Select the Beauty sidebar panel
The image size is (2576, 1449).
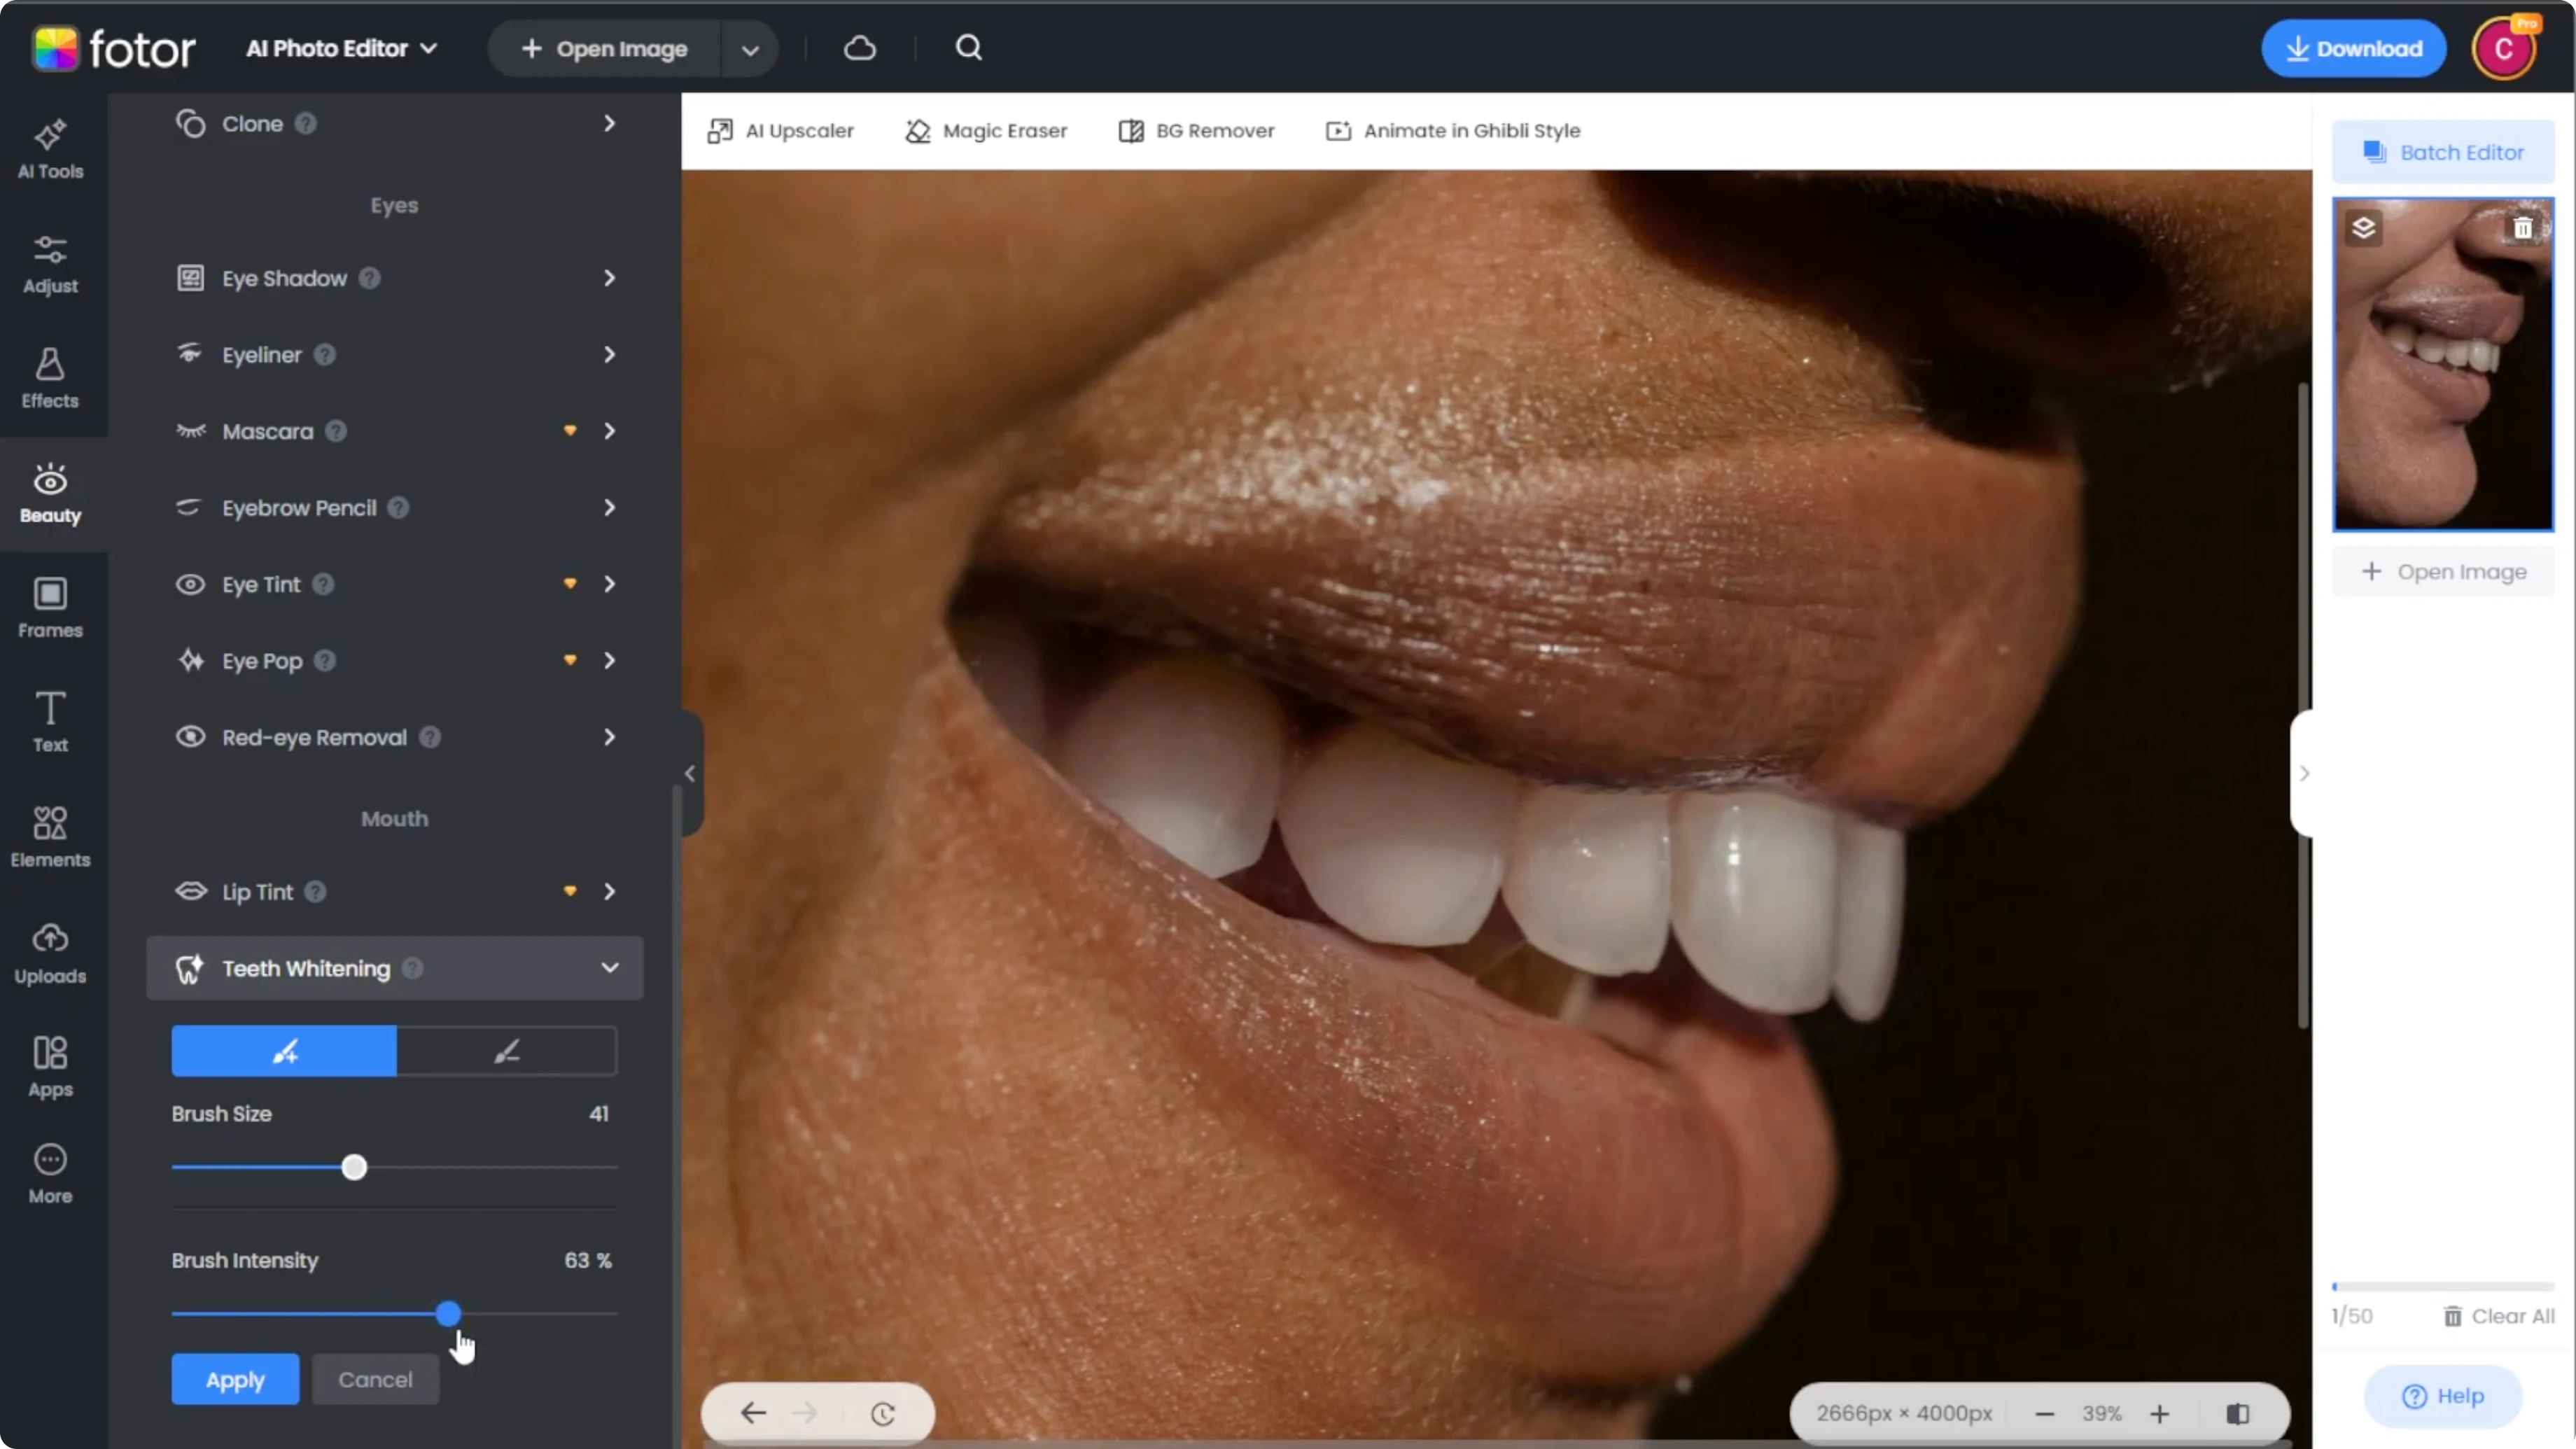tap(50, 494)
